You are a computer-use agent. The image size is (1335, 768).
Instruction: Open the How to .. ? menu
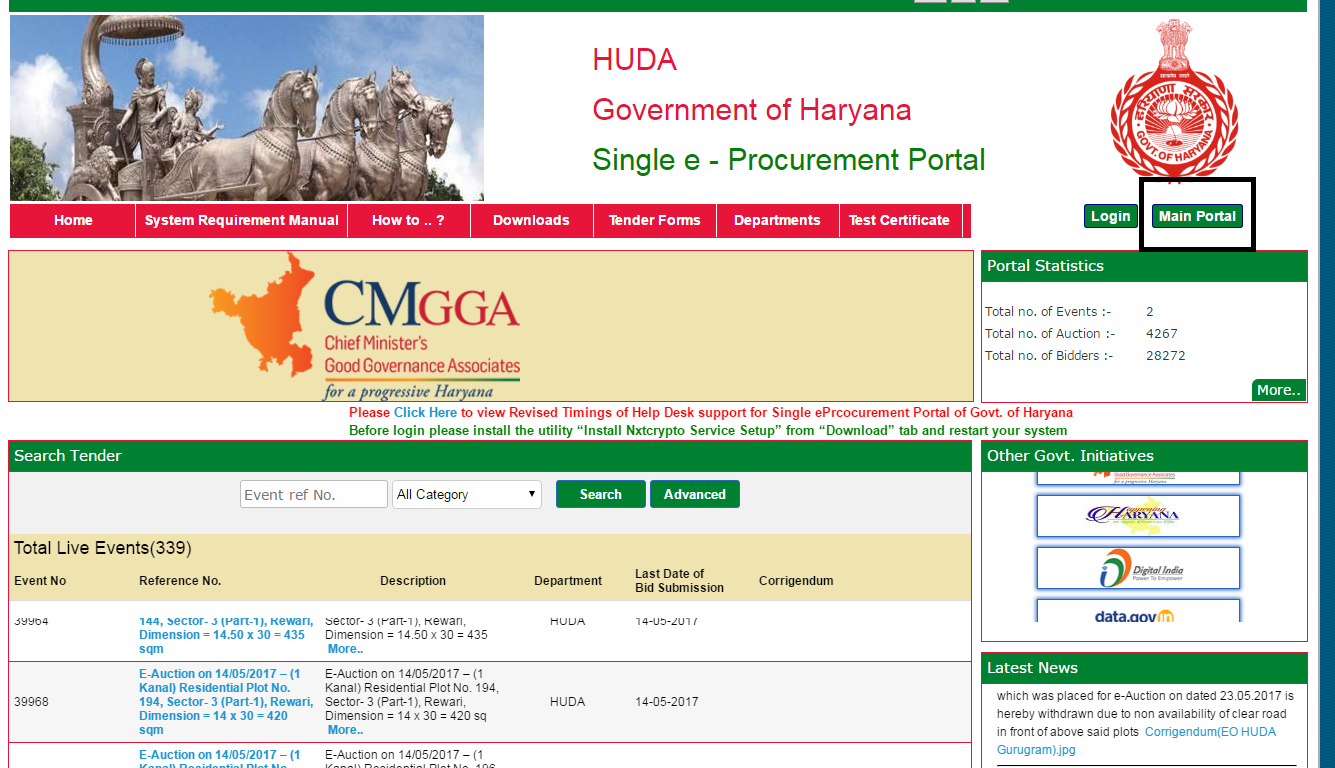(408, 220)
